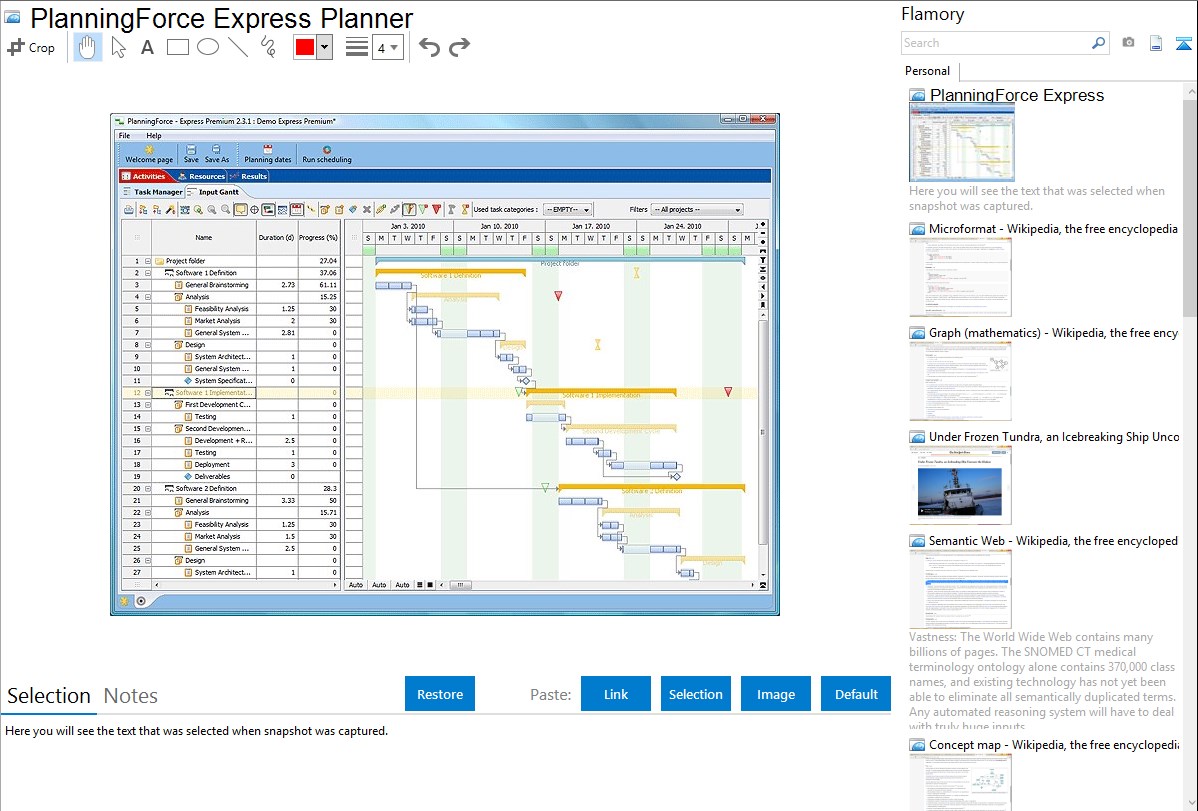Click the Microformat - Wikipedia title
1198x811 pixels.
coord(1053,229)
